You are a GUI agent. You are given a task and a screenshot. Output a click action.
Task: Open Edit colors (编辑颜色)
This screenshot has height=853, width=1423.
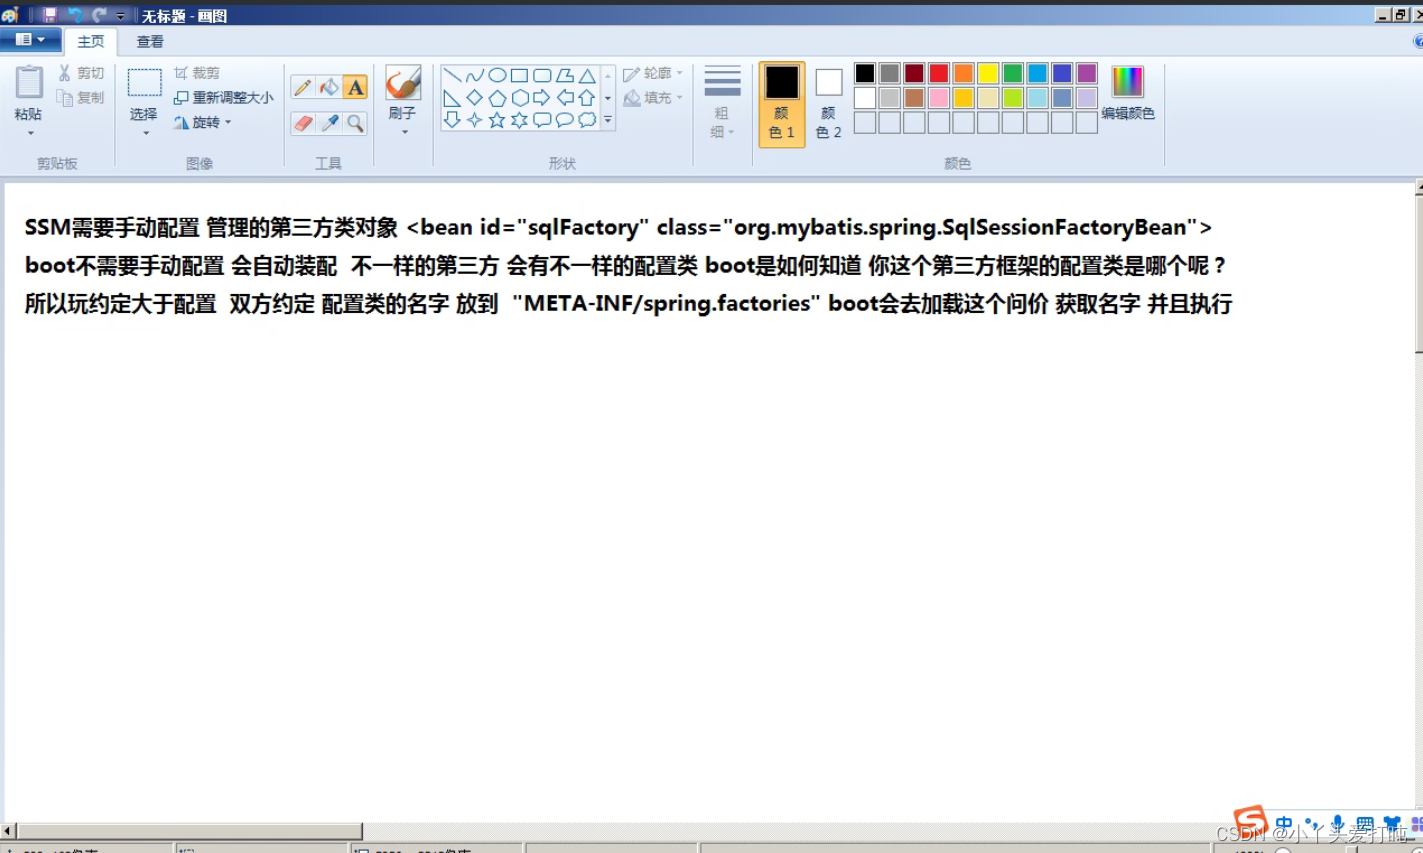[x=1128, y=94]
